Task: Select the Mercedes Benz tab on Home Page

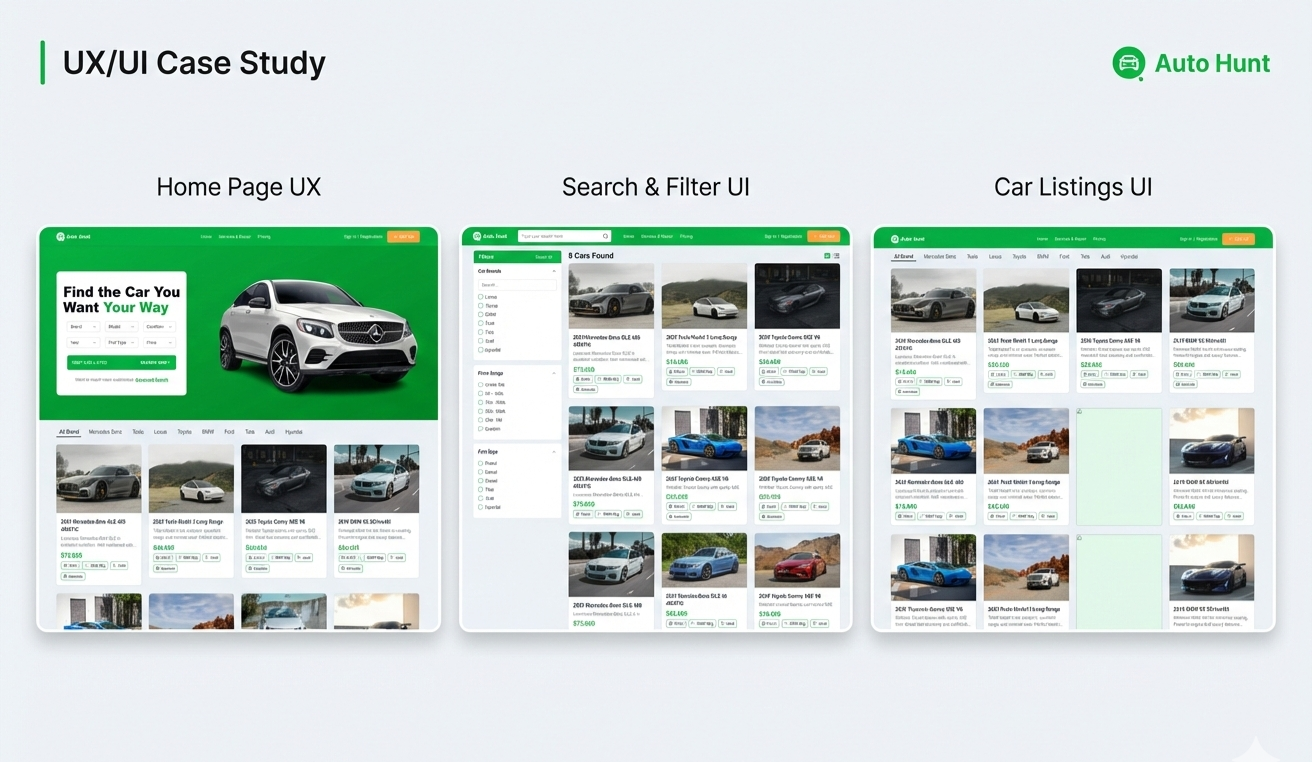Action: [105, 432]
